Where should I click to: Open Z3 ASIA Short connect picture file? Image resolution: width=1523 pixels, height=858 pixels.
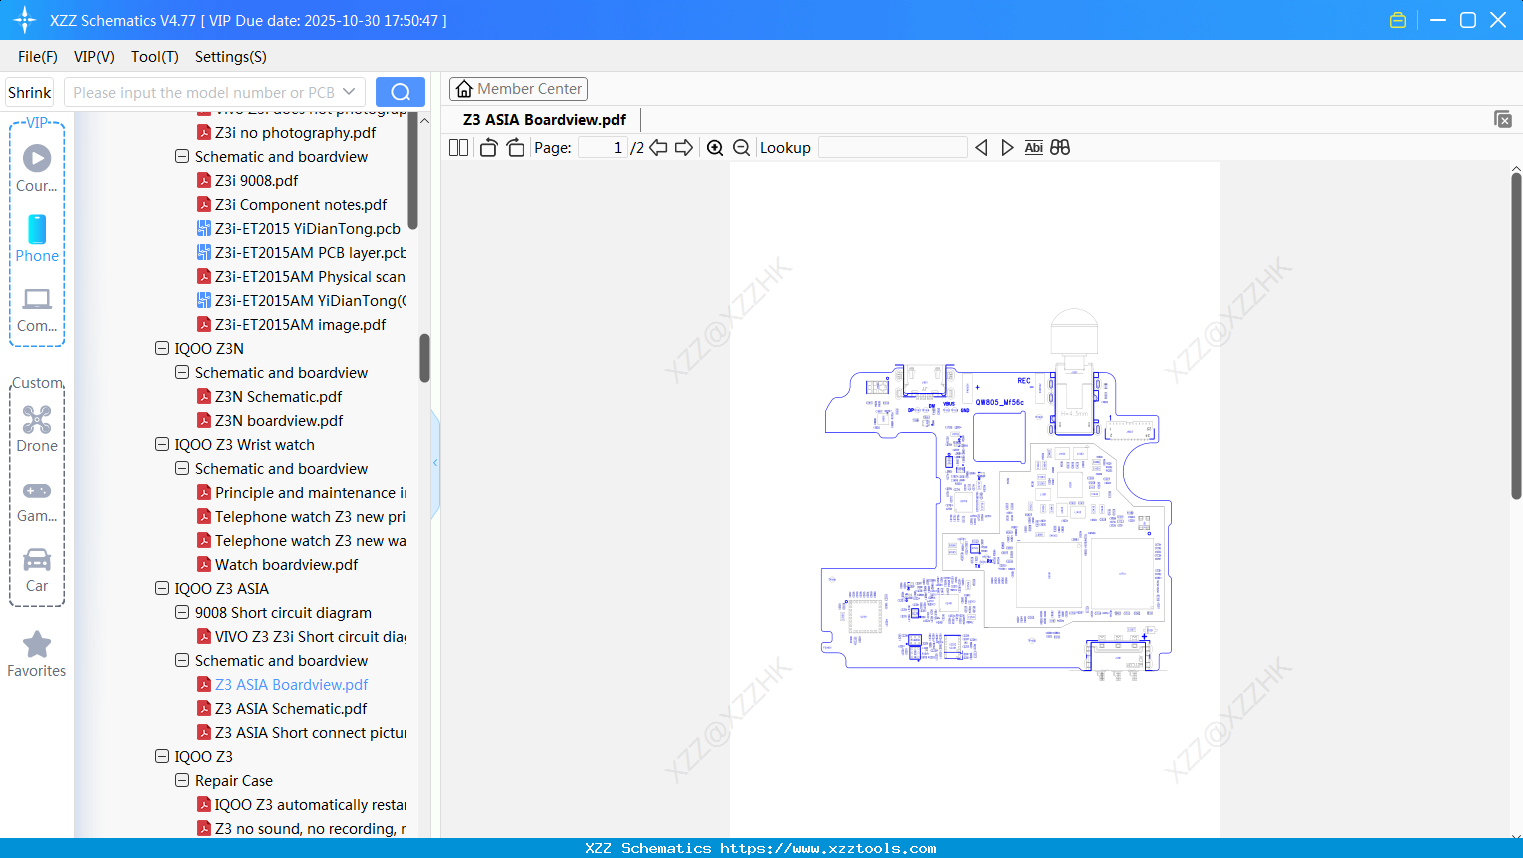point(301,733)
